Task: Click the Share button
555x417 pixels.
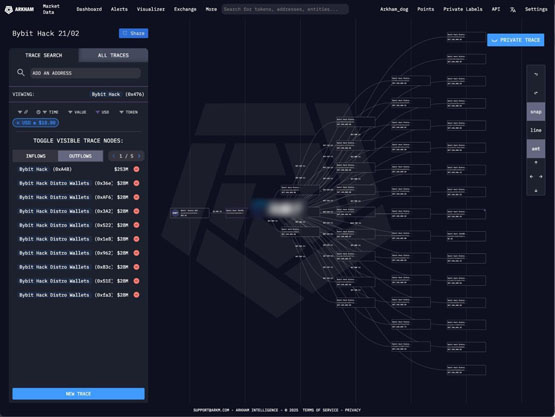Action: coord(133,33)
